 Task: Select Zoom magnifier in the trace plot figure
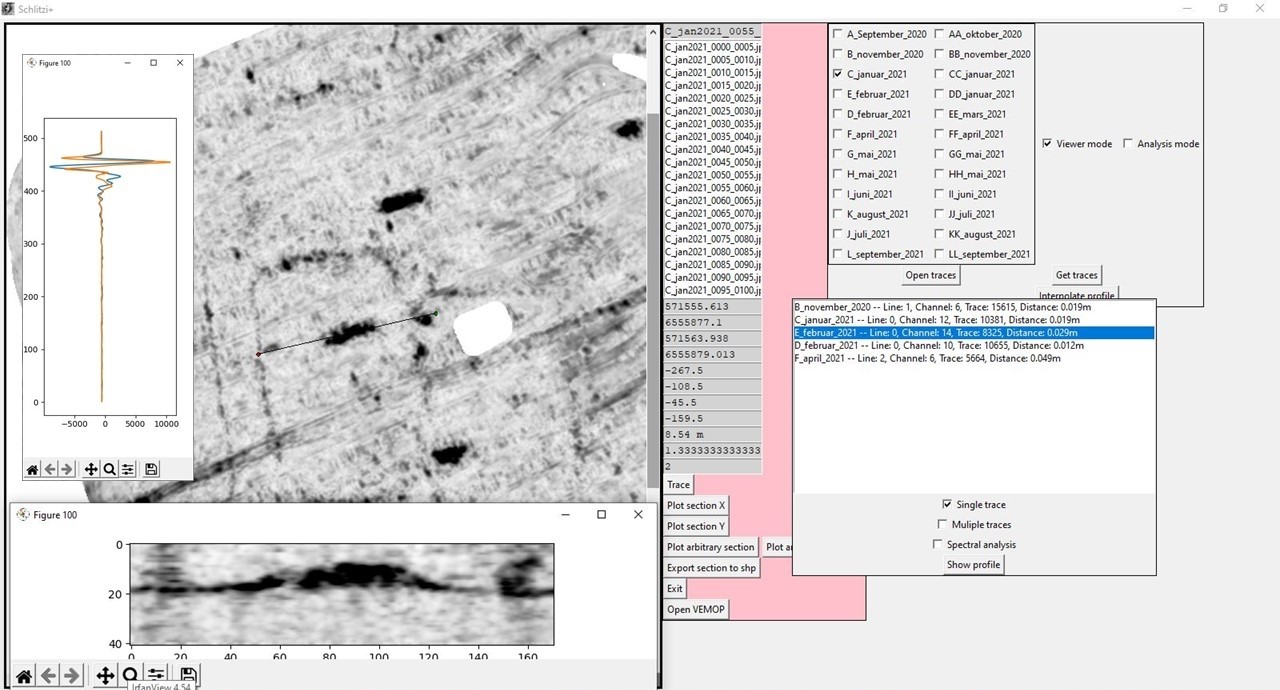pos(109,469)
